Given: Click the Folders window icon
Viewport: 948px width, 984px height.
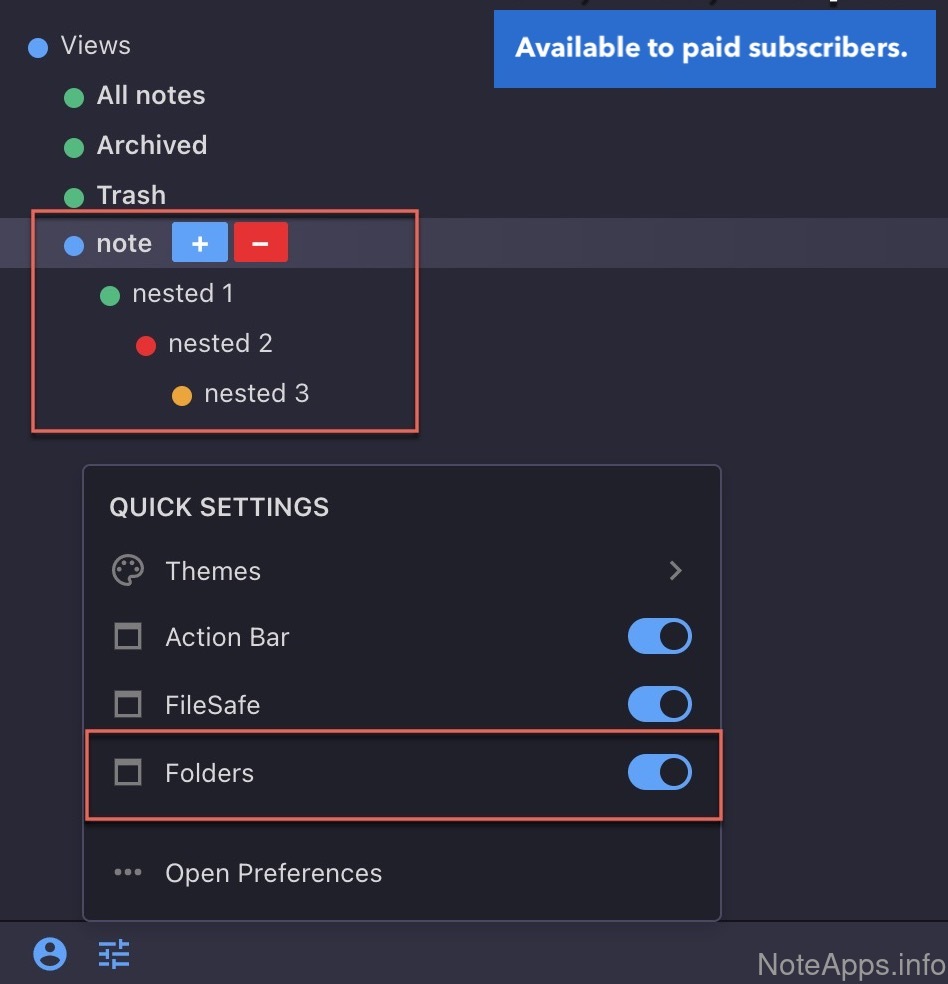Looking at the screenshot, I should pos(128,773).
